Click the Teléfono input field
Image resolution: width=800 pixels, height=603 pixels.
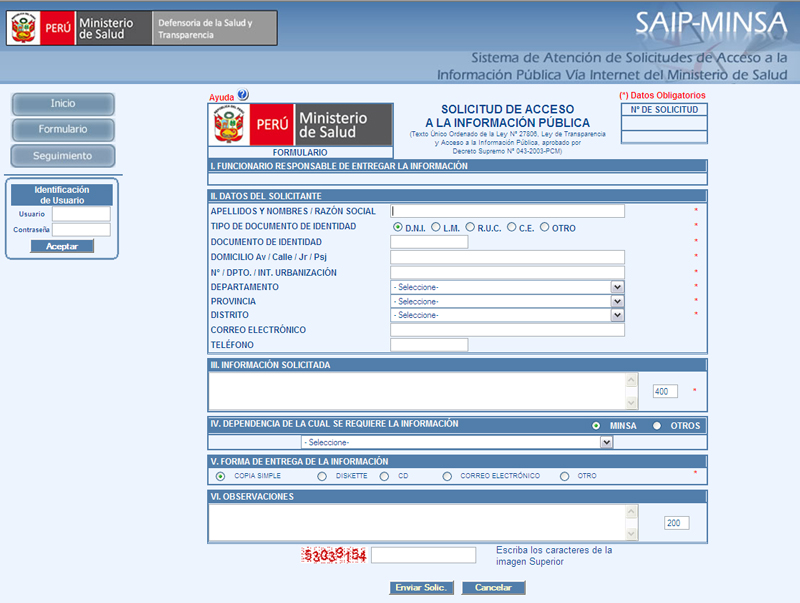[x=429, y=345]
